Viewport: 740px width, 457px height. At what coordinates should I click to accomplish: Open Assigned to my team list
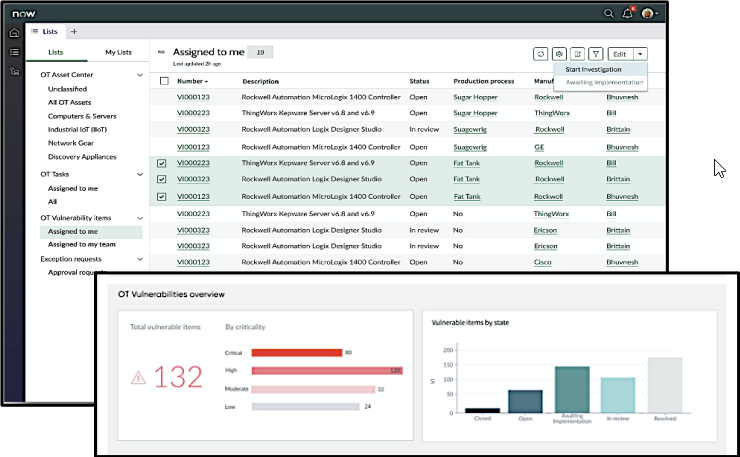(82, 245)
